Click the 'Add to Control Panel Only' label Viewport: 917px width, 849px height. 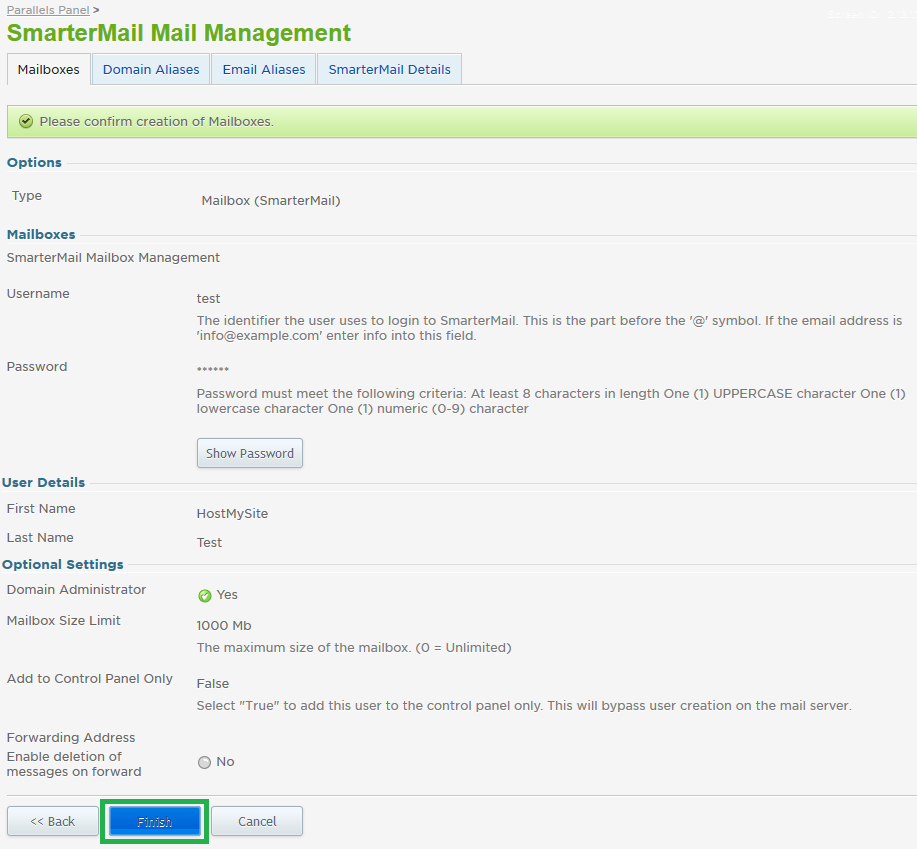click(x=89, y=678)
